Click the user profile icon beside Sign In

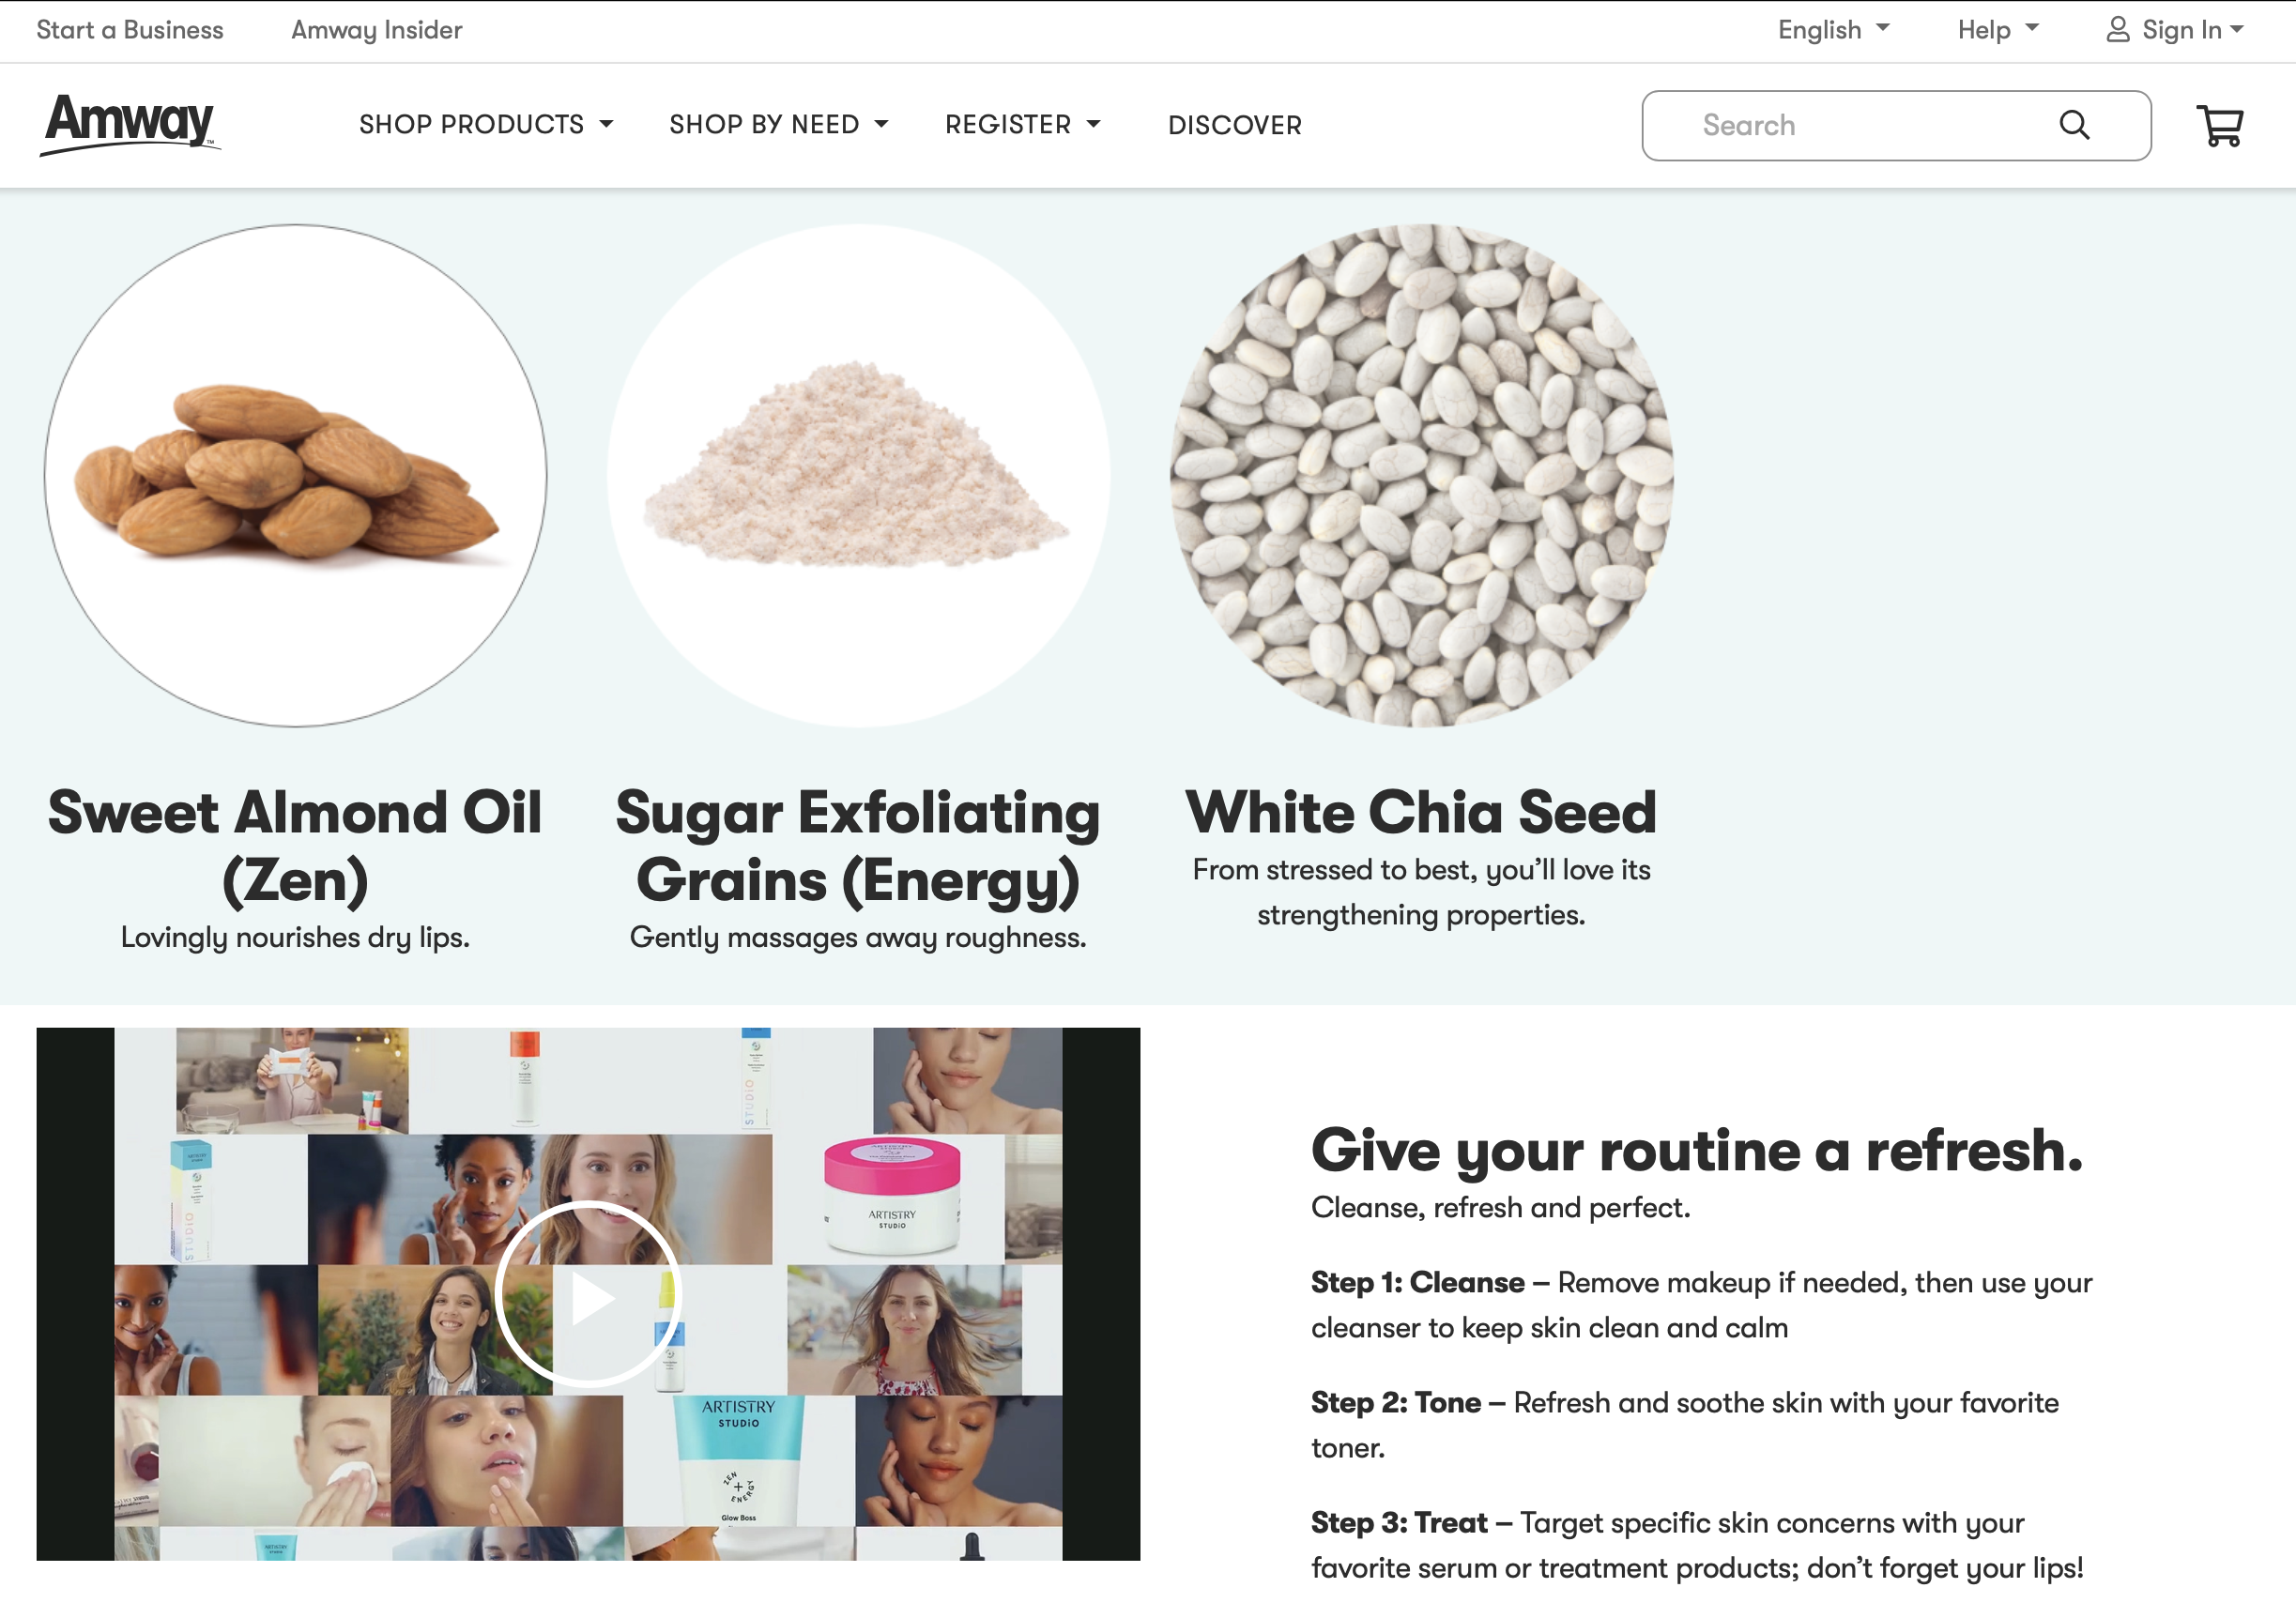pyautogui.click(x=2117, y=29)
